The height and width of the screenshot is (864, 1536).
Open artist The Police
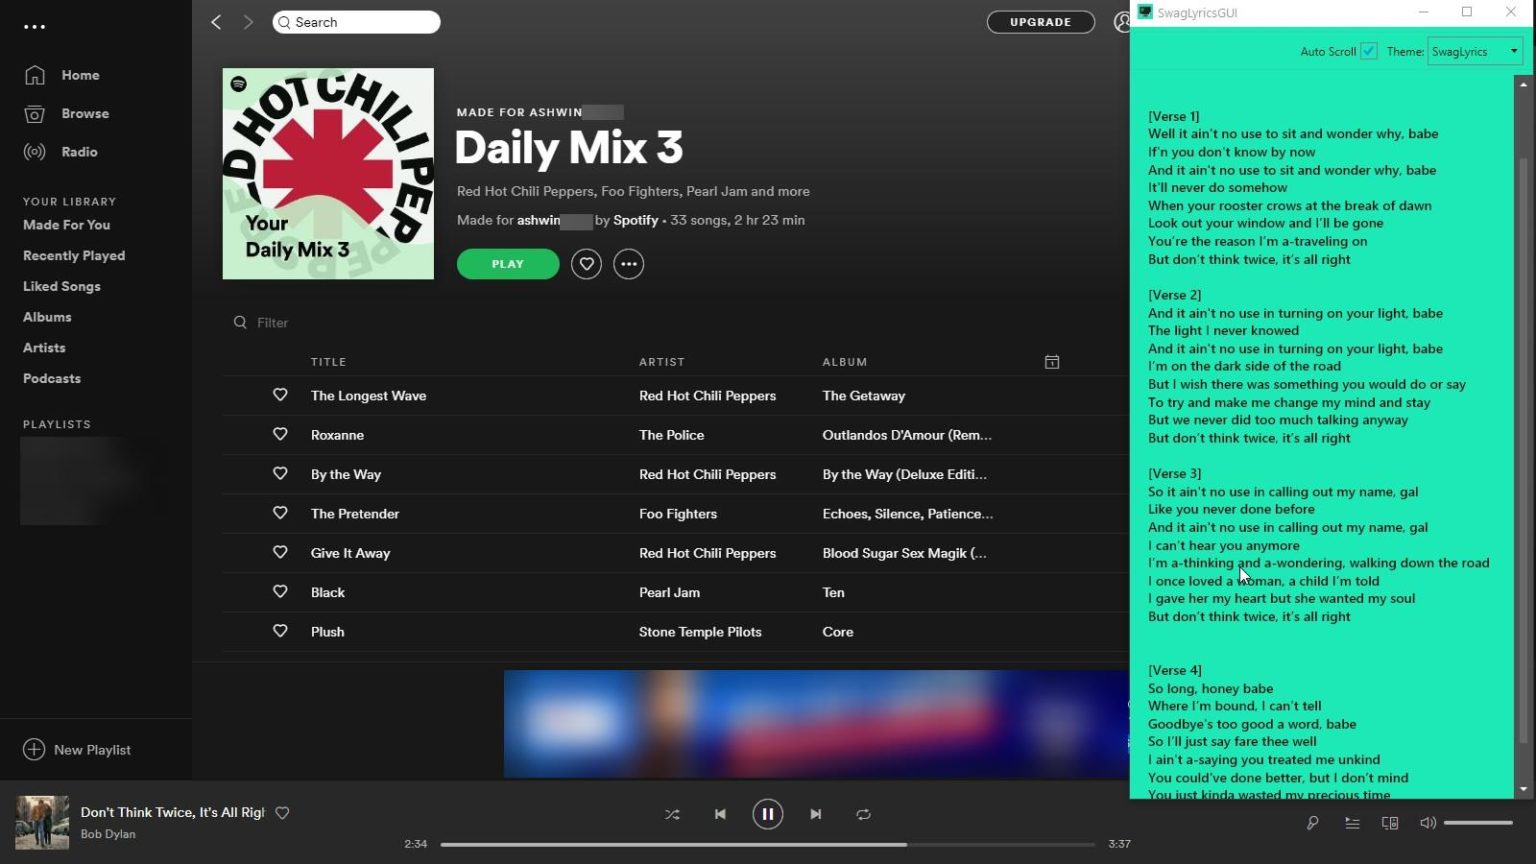(672, 435)
